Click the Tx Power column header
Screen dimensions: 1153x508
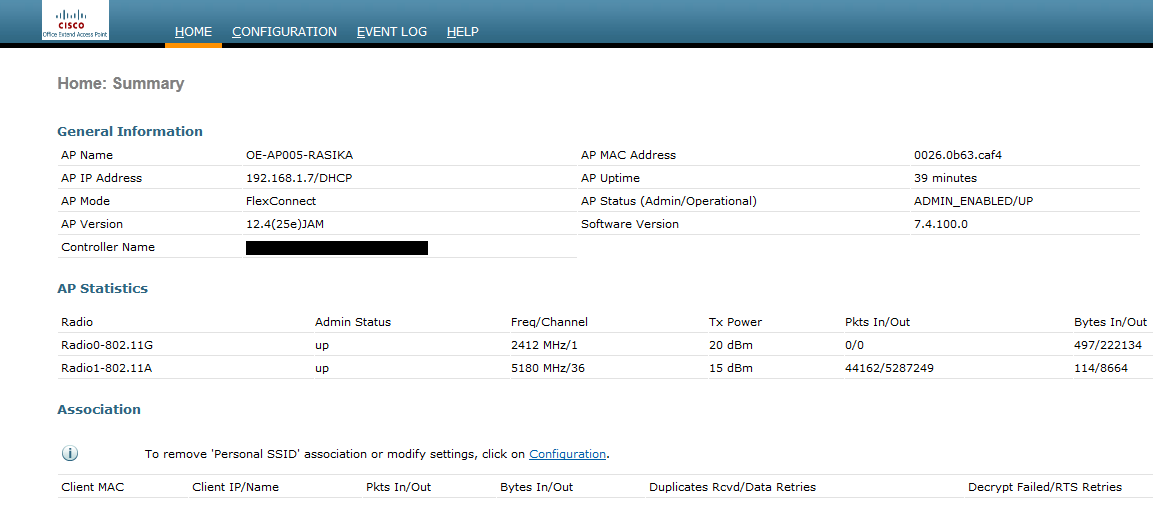pyautogui.click(x=735, y=322)
